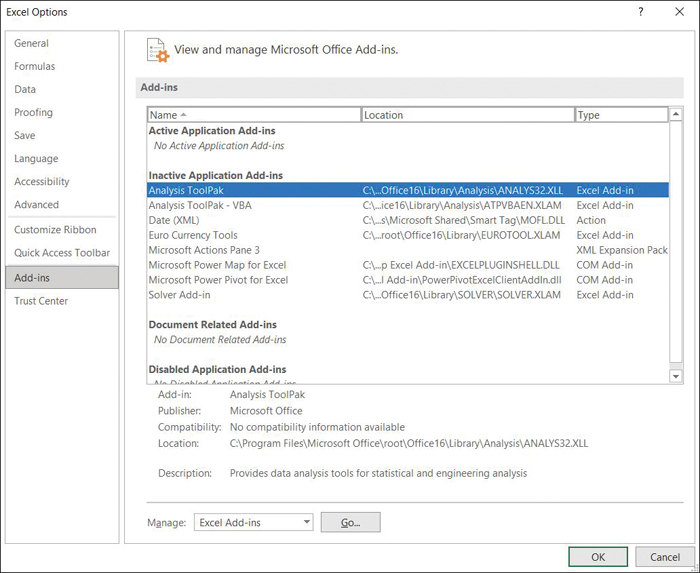The image size is (700, 573).
Task: Click the add-ins list vertical scrollbar thumb
Action: [676, 242]
